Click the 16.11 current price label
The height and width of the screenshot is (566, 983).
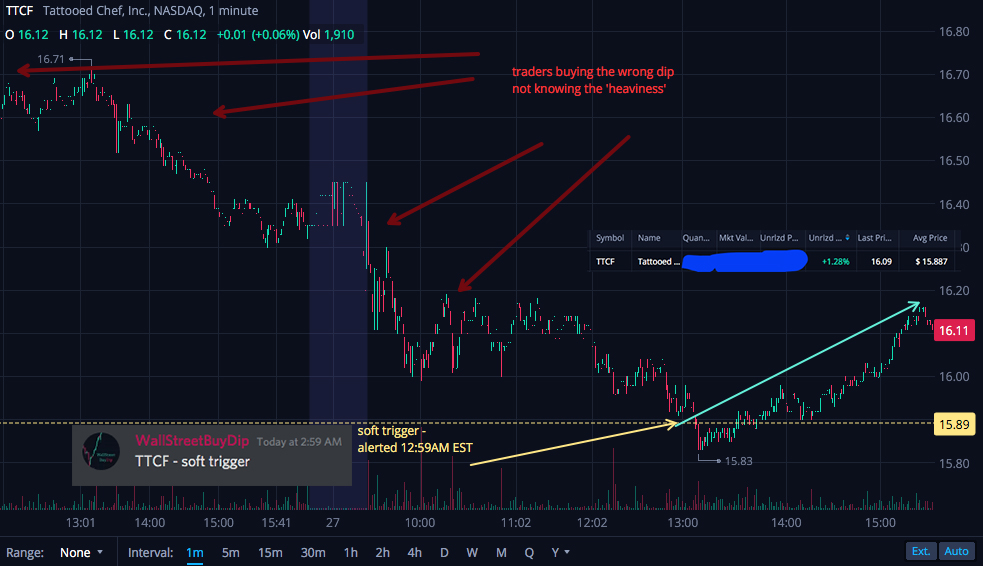[954, 330]
